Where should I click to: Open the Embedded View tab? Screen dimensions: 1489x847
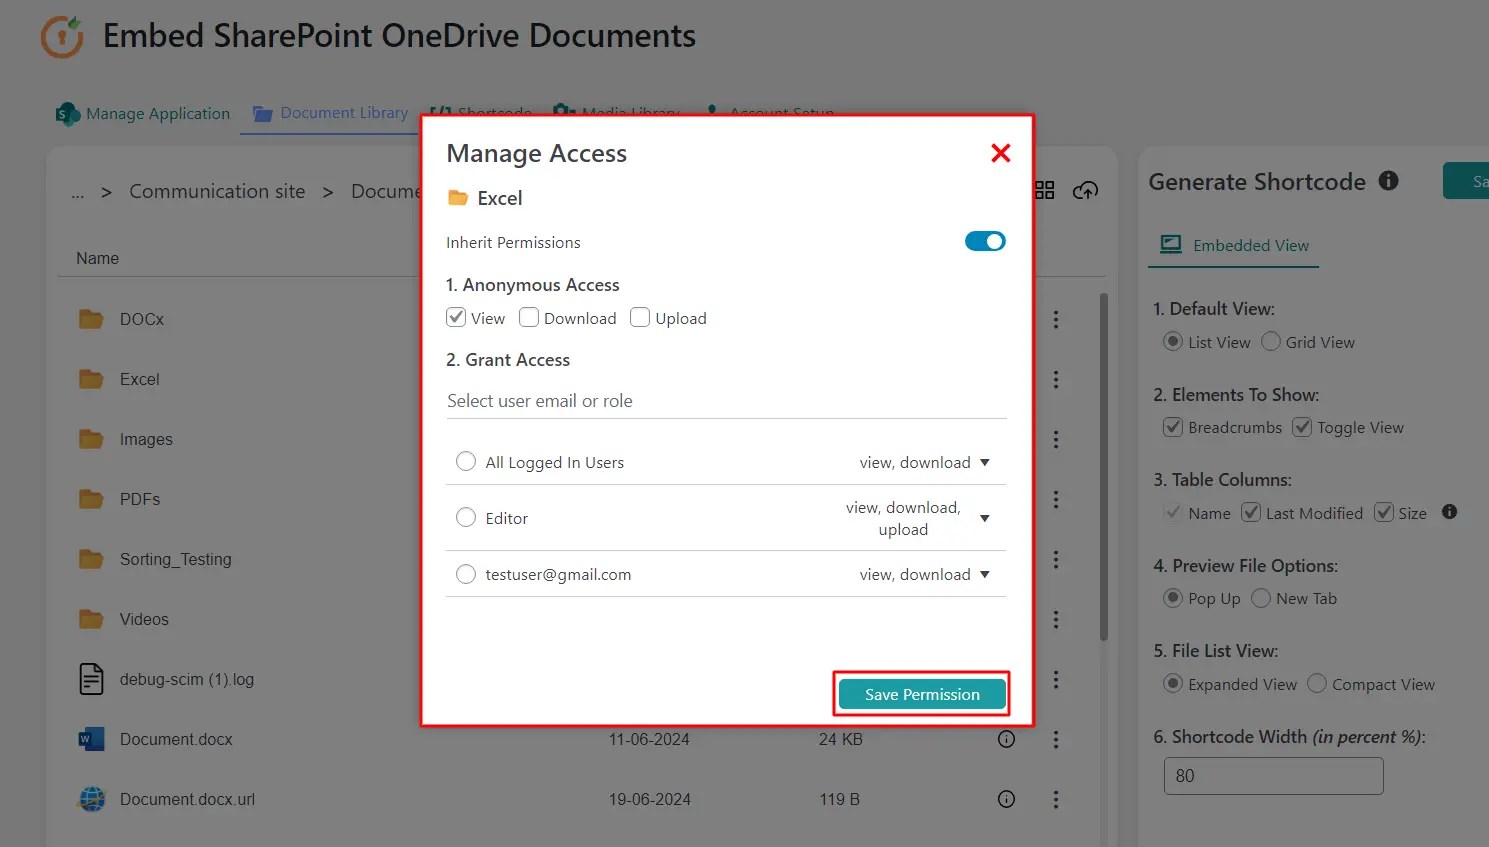[x=1234, y=245]
